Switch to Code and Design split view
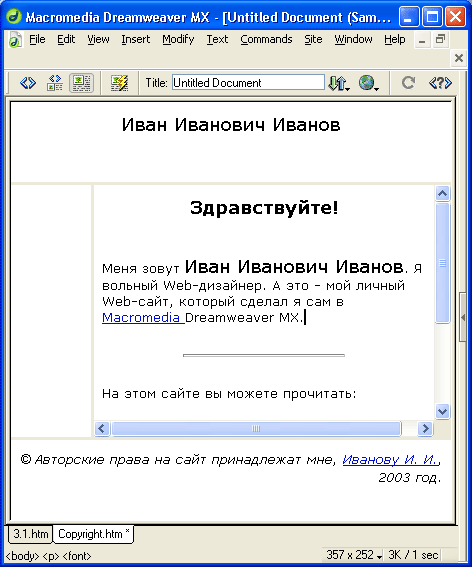This screenshot has height=567, width=472. point(55,83)
